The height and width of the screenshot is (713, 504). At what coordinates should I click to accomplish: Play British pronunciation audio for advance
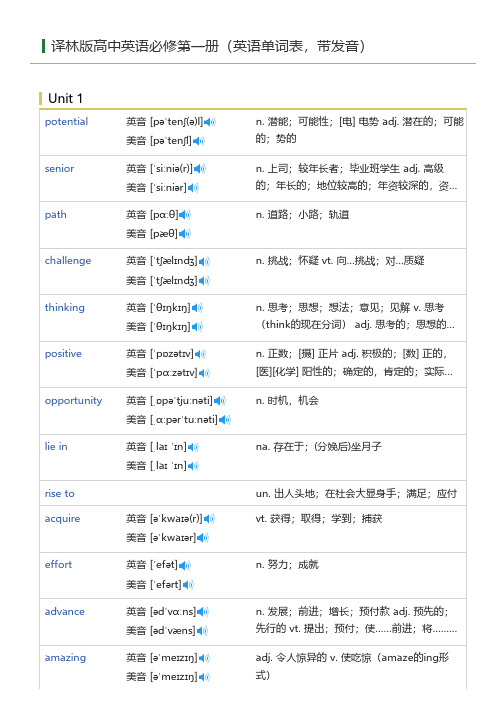tap(203, 612)
